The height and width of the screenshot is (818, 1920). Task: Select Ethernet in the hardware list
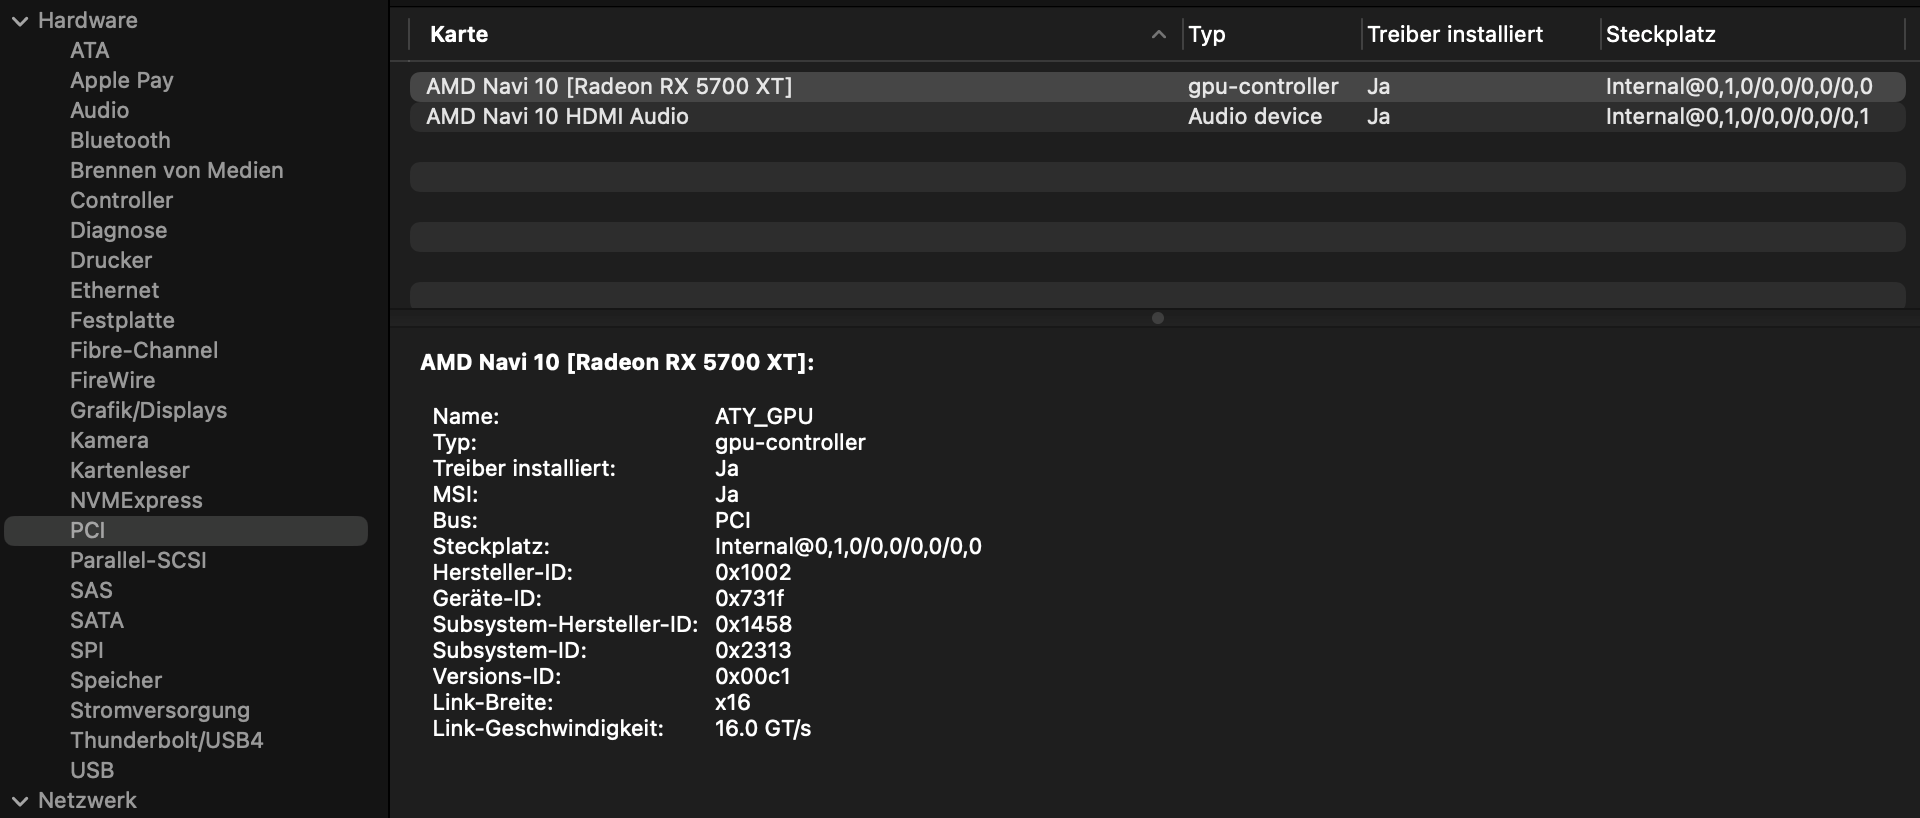(x=114, y=291)
